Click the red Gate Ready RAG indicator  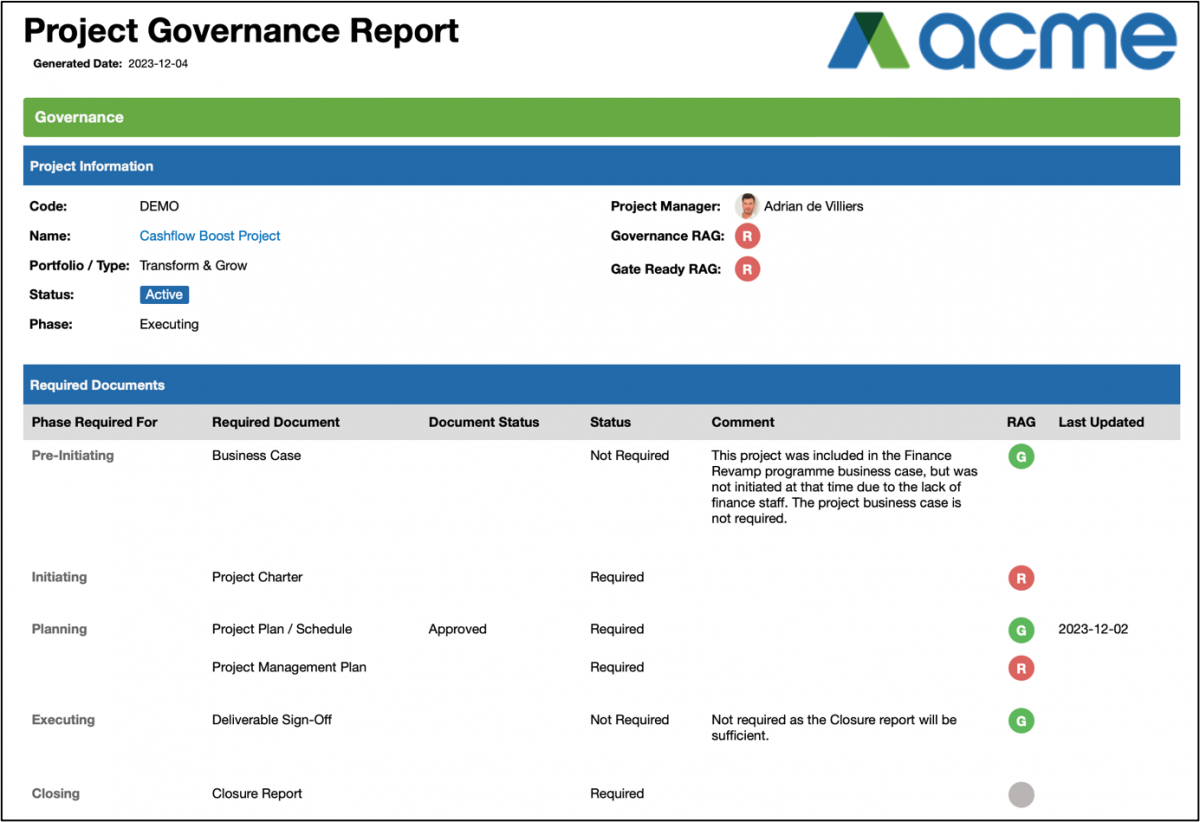point(747,268)
